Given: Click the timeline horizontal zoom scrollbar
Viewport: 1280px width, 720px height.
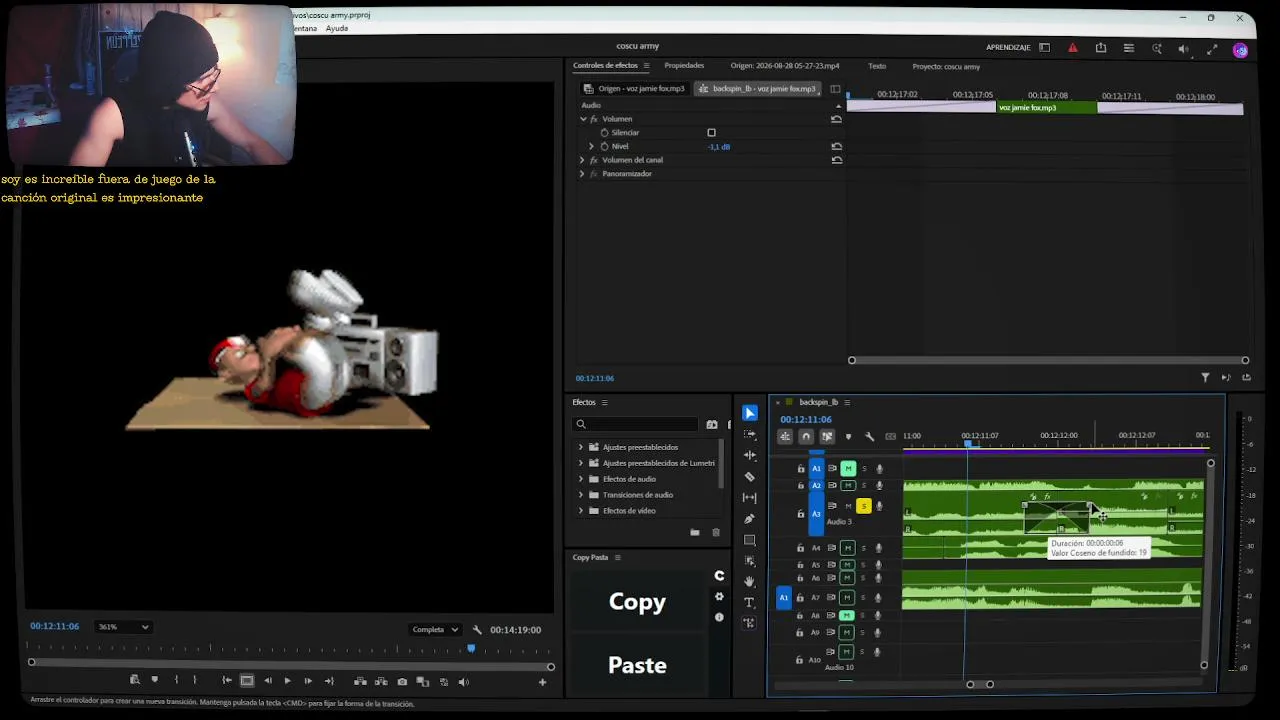Looking at the screenshot, I should (x=980, y=685).
